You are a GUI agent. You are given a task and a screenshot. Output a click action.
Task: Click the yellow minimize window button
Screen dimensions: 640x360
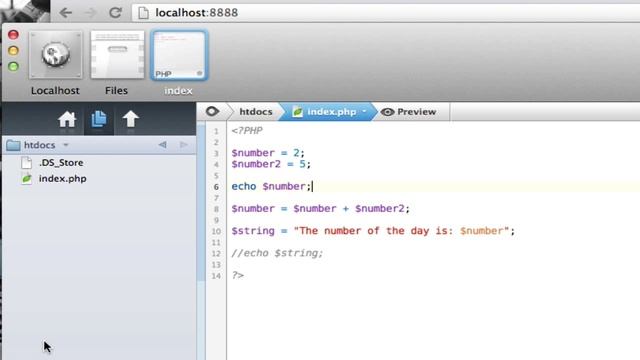(13, 50)
